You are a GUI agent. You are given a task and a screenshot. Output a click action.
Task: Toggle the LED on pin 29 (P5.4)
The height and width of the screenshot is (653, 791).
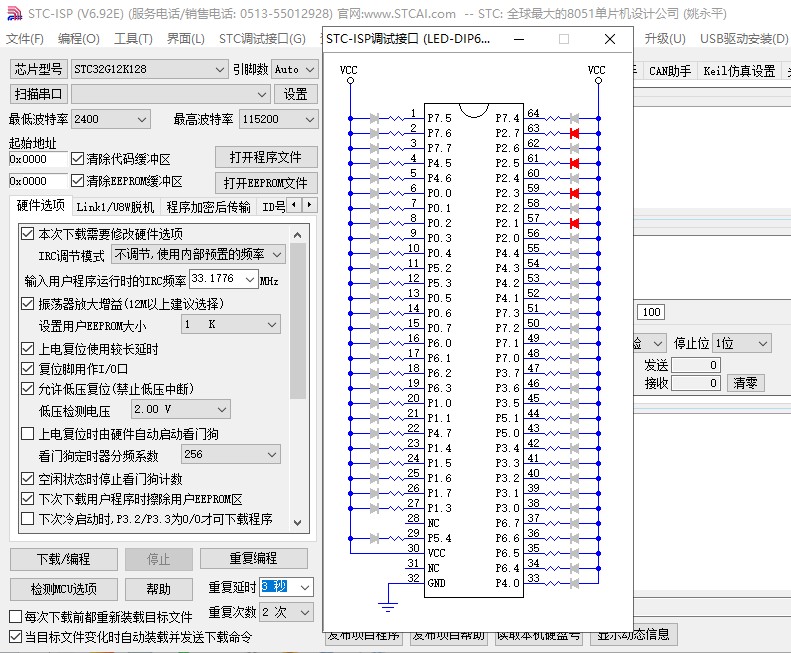[374, 538]
